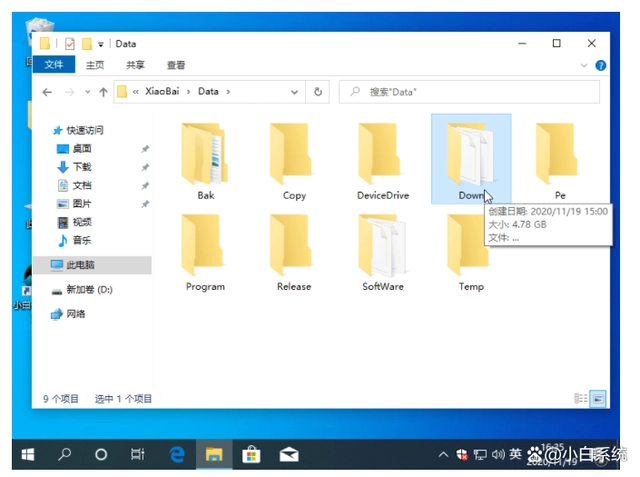Open the 查看 ribbon tab
This screenshot has width=640, height=477.
point(176,65)
